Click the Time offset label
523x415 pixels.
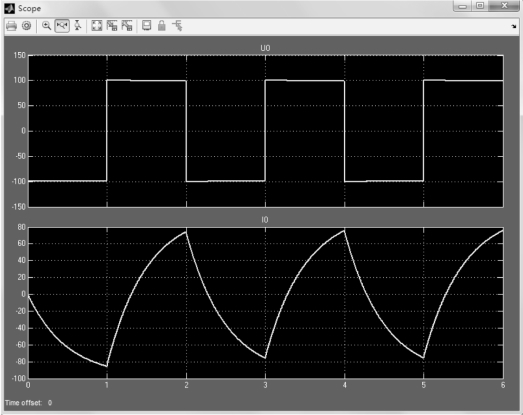pyautogui.click(x=23, y=403)
